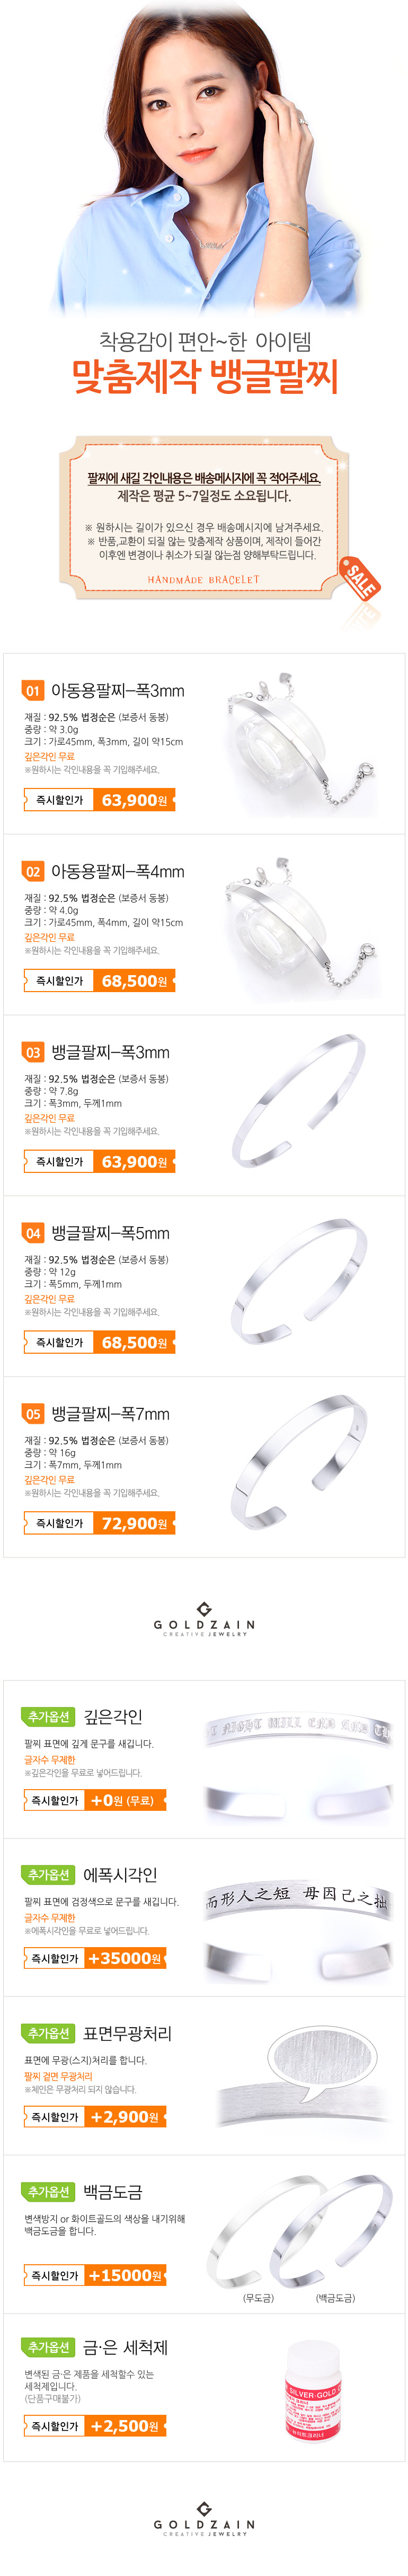The width and height of the screenshot is (408, 2576).
Task: Click the top GOLDZAIN logo
Action: (x=204, y=1621)
